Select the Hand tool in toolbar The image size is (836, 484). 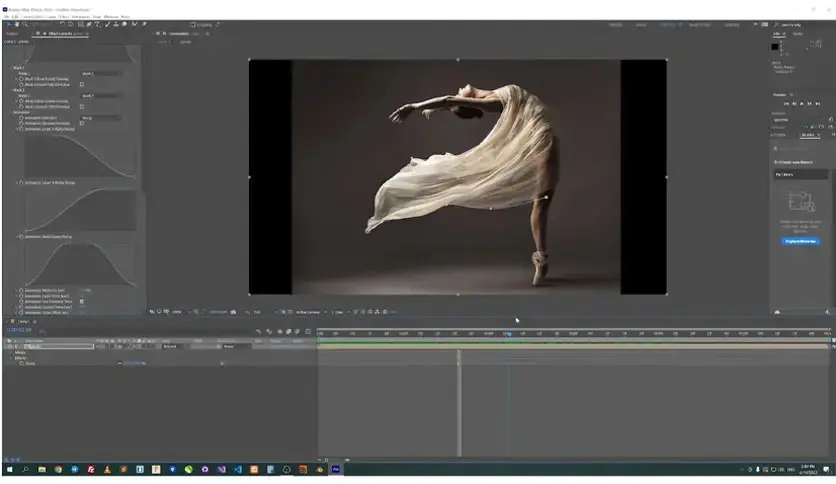pos(17,24)
